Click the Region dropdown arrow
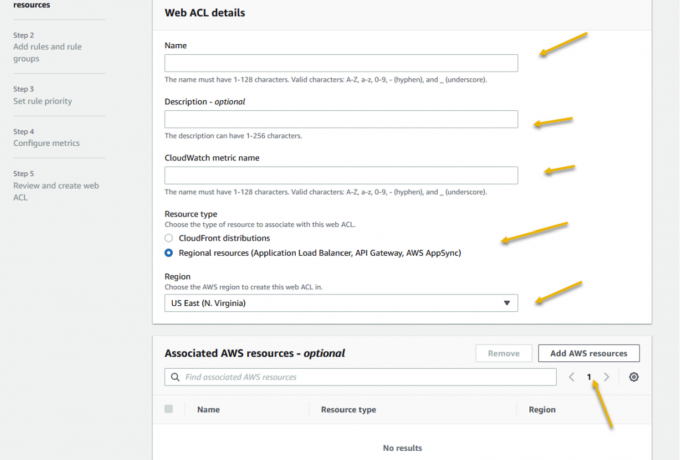680x460 pixels. tap(506, 302)
